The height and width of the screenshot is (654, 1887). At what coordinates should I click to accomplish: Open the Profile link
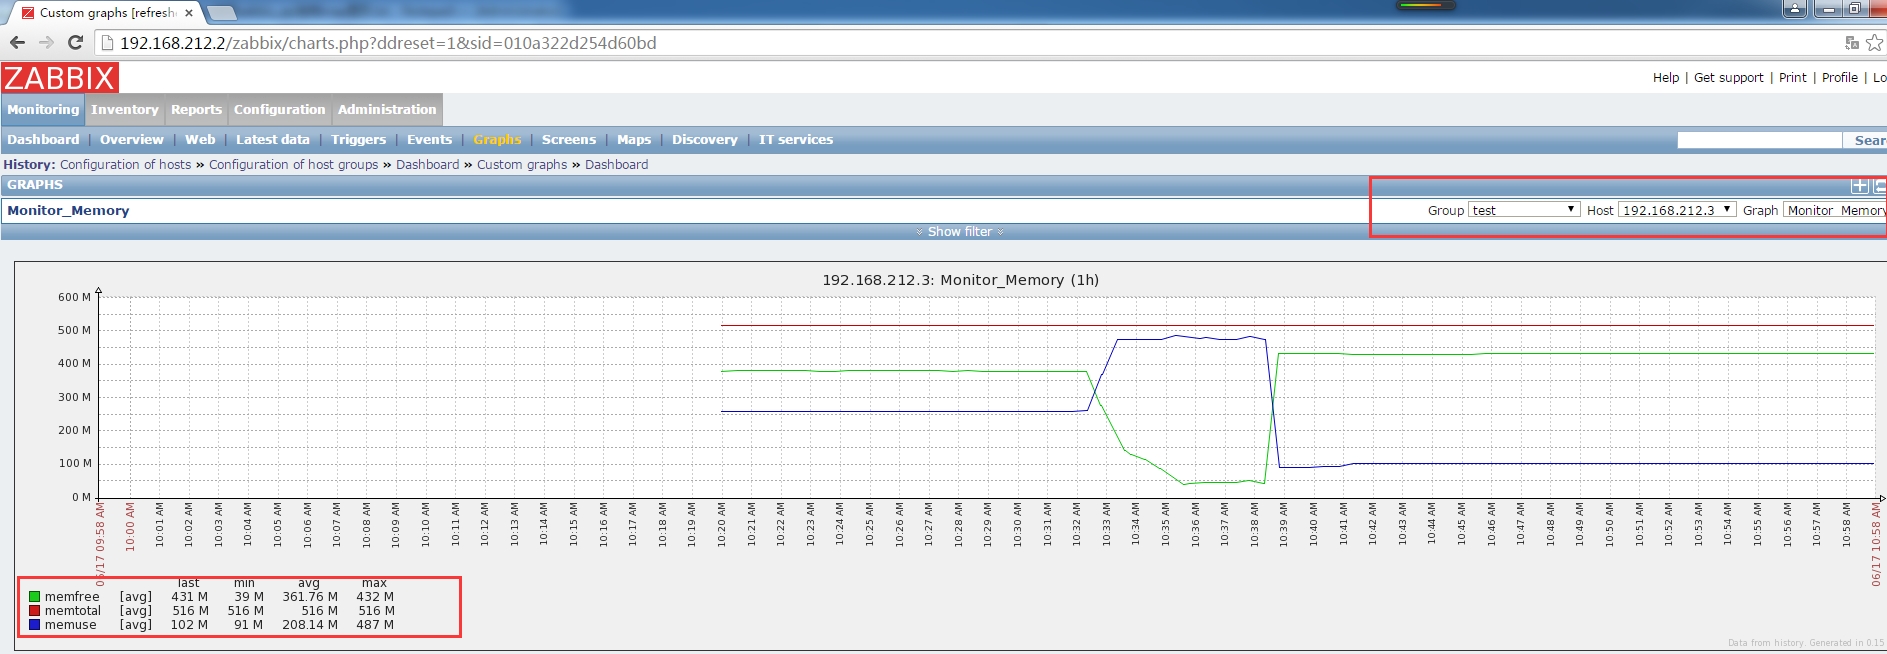point(1839,77)
